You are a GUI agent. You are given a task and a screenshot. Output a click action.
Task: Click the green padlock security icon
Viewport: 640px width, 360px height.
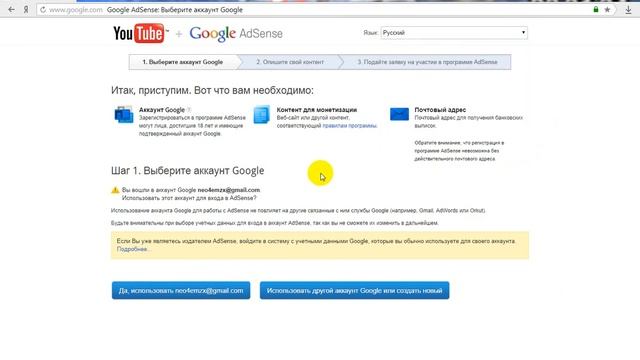[596, 9]
